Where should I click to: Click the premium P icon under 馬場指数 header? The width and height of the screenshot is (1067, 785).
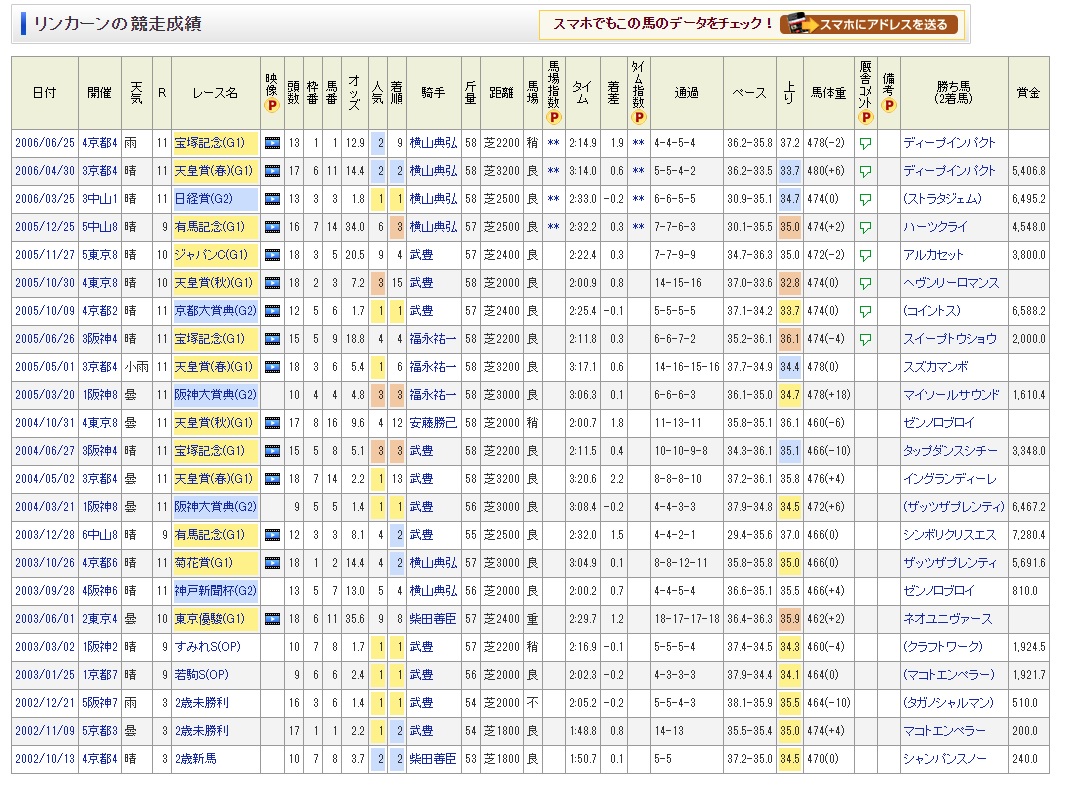[x=554, y=118]
